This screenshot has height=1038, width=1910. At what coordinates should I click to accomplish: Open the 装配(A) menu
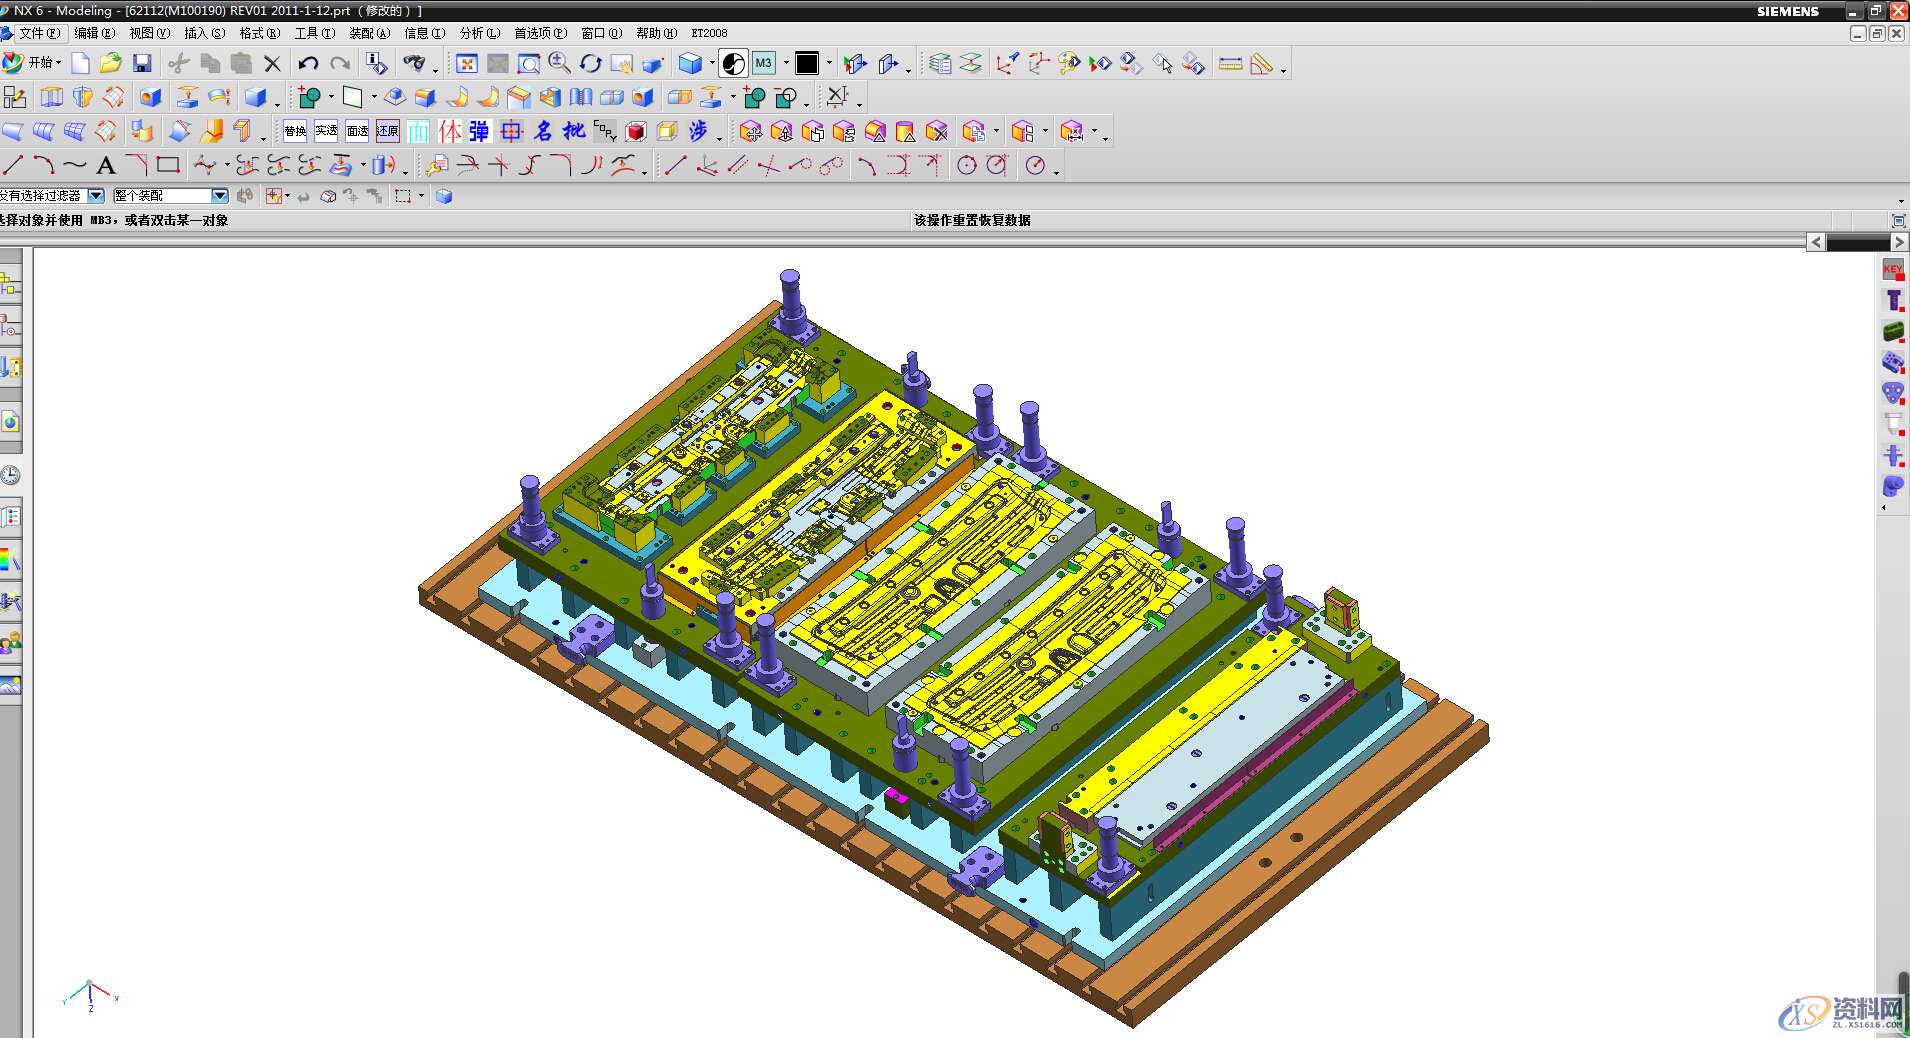[369, 33]
